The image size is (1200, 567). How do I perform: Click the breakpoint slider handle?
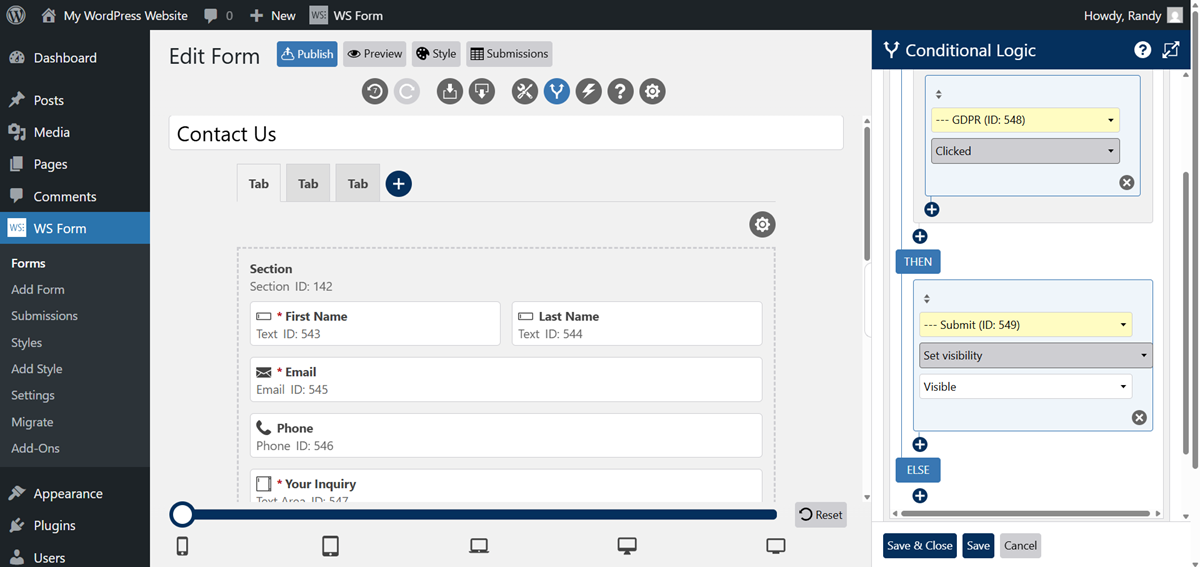pyautogui.click(x=182, y=514)
